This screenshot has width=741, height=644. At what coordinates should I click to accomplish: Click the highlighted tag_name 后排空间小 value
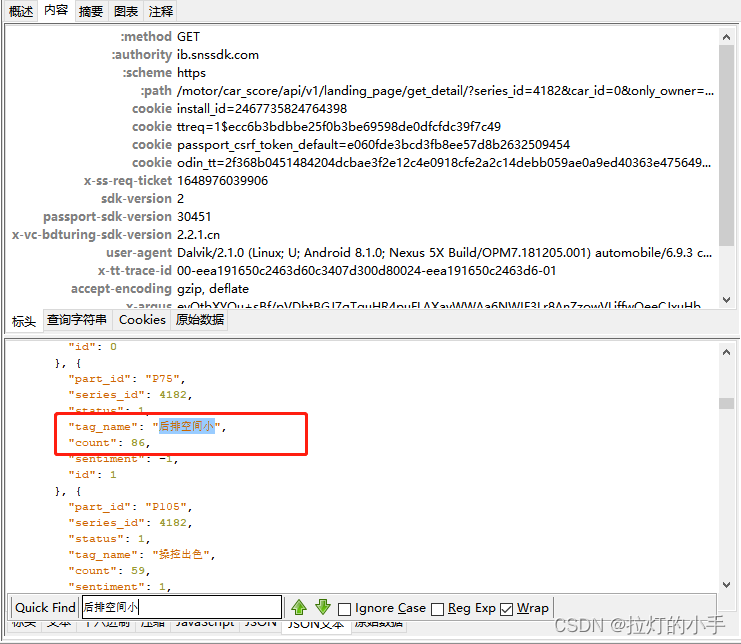coord(187,426)
